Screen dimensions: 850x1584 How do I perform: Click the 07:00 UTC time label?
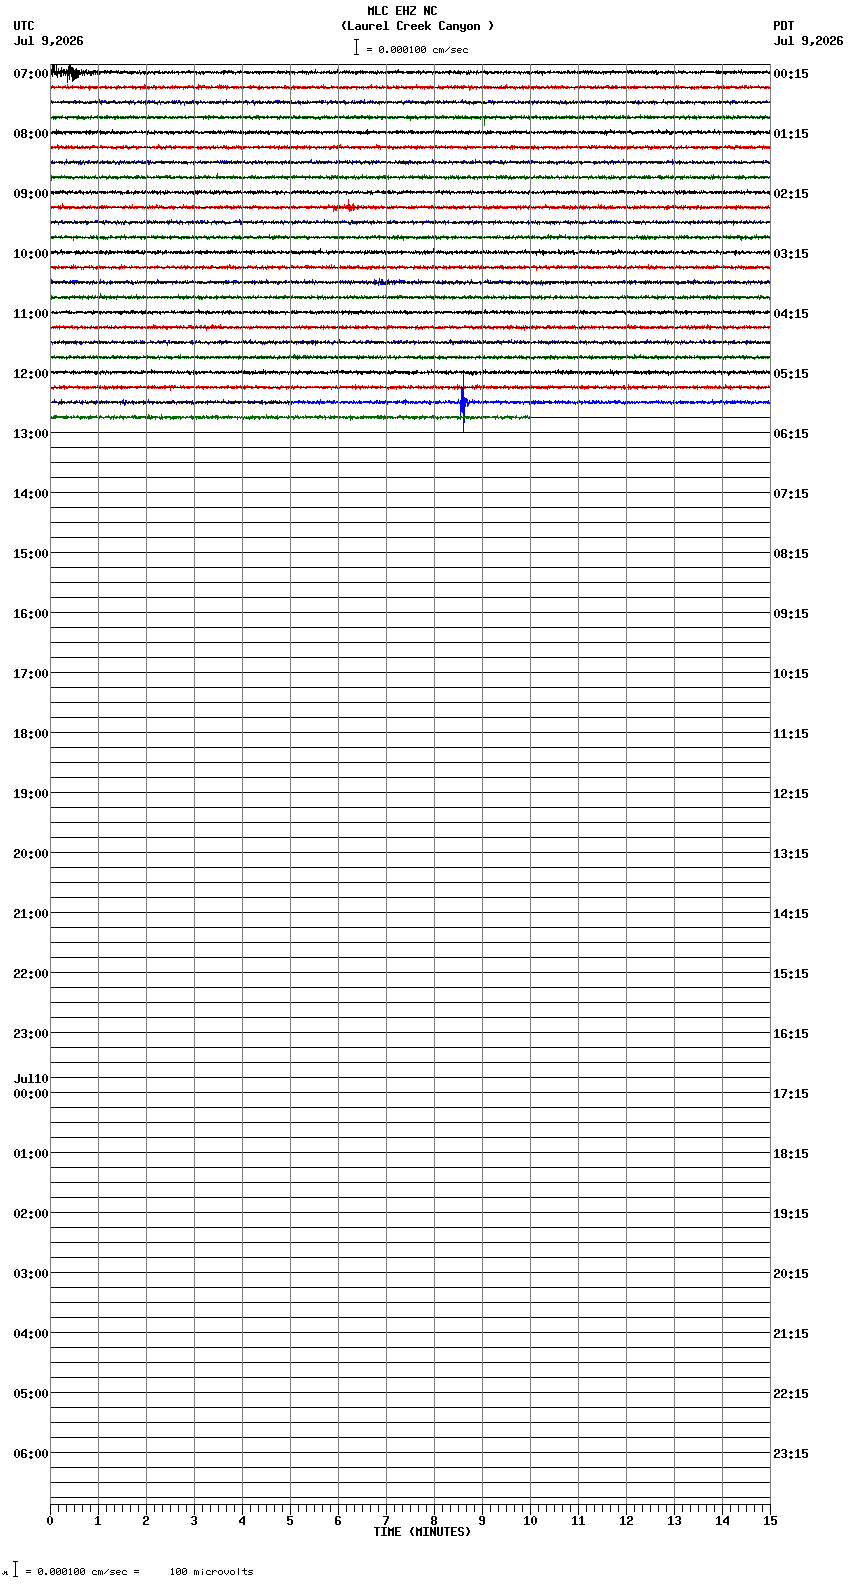click(31, 74)
